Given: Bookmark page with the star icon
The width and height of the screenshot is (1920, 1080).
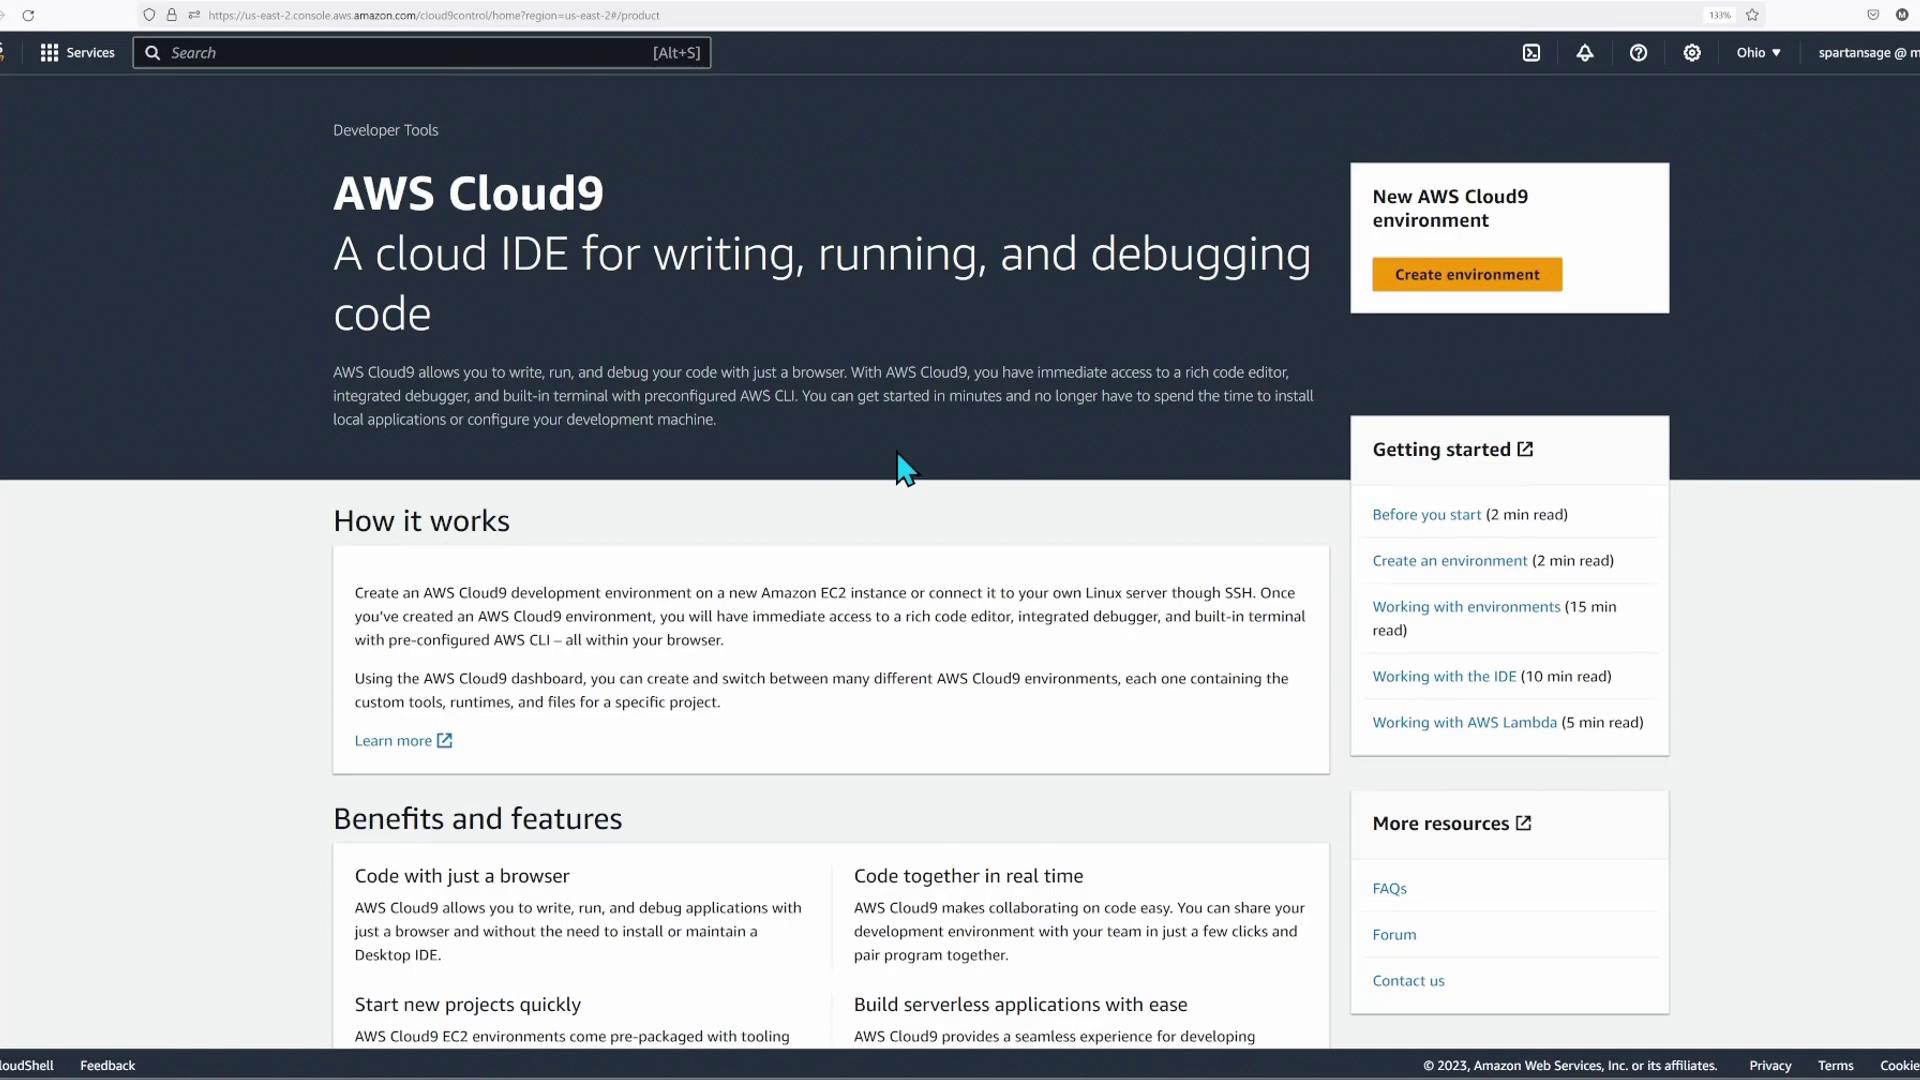Looking at the screenshot, I should pyautogui.click(x=1752, y=15).
